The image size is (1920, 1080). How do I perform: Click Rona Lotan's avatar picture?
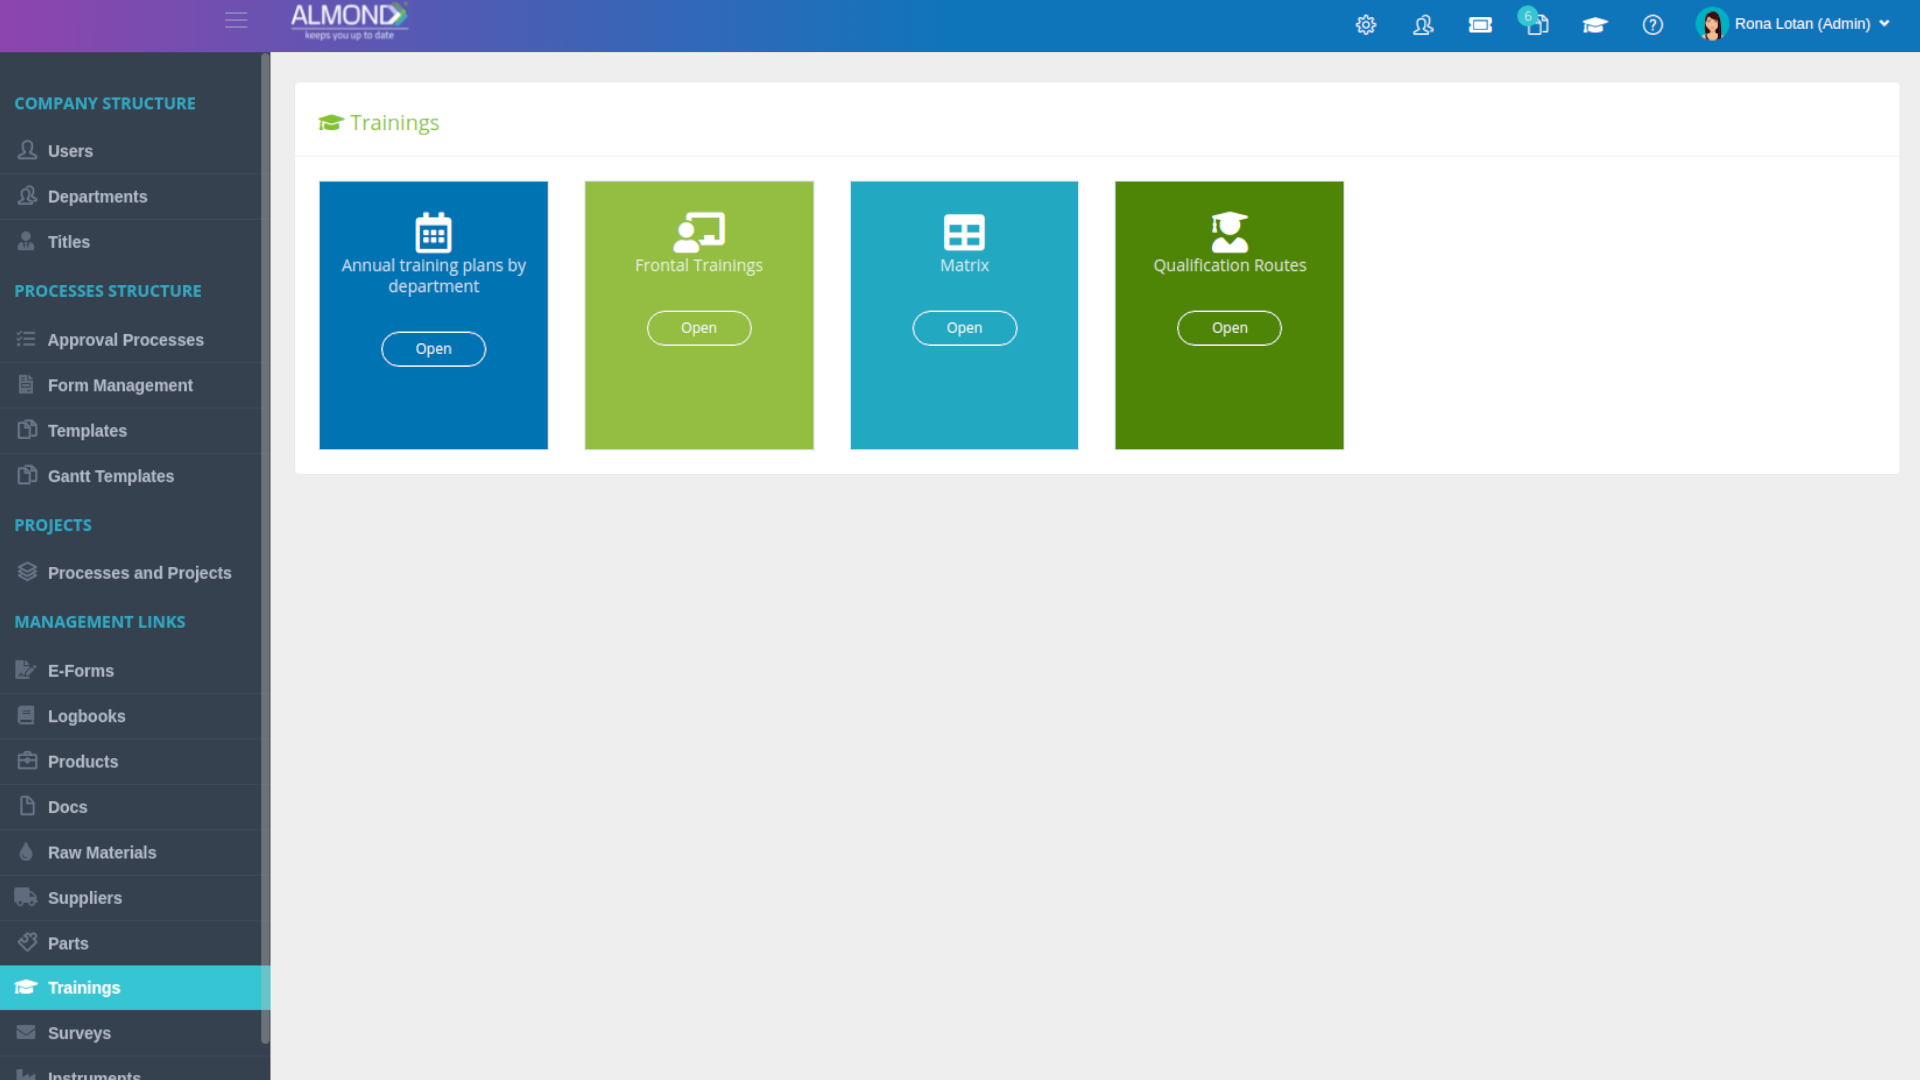click(1711, 24)
